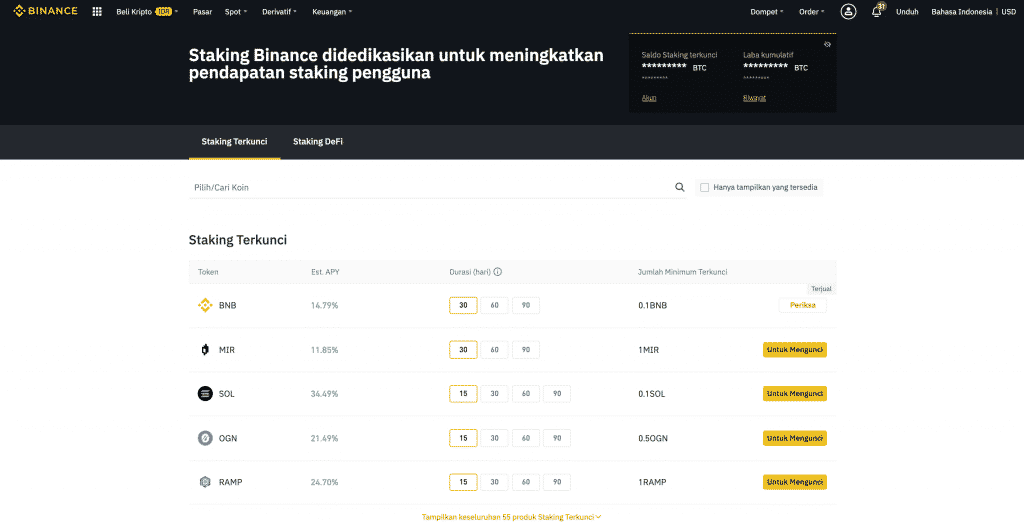This screenshot has height=524, width=1024.
Task: Click the Pilih/Cari Koin search field
Action: pos(430,187)
